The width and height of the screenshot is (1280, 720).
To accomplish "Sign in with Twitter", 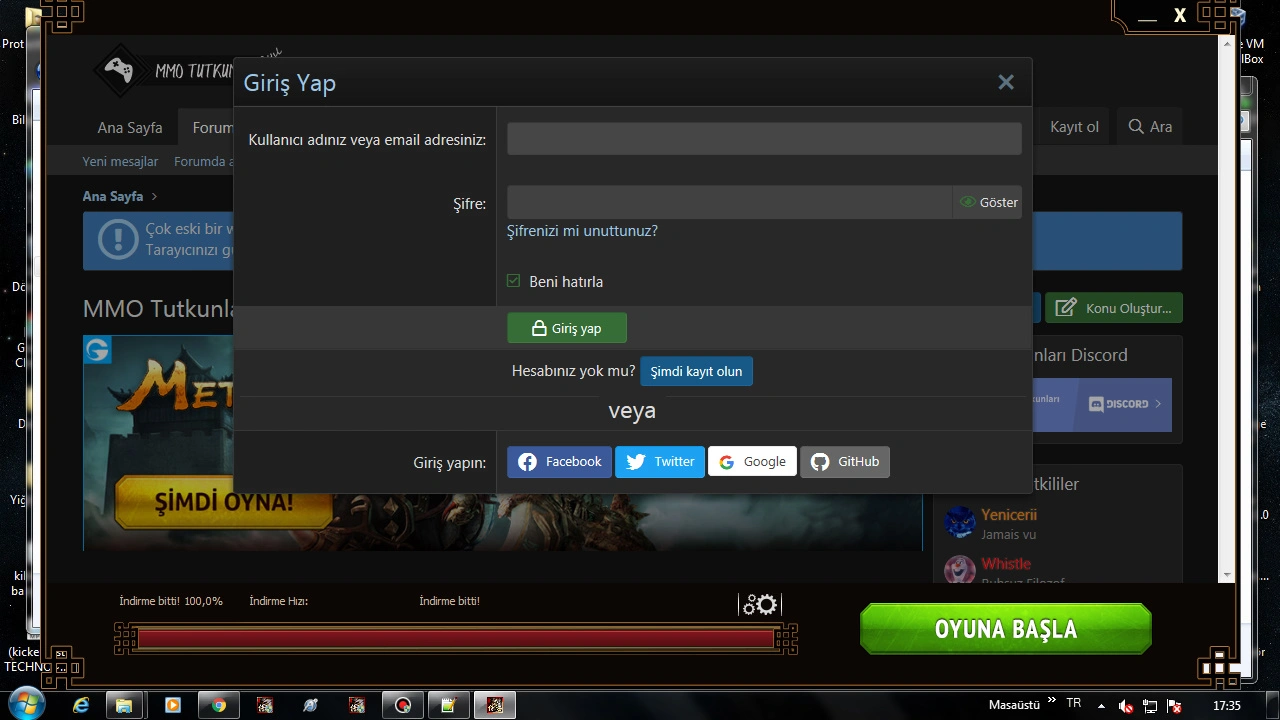I will 660,462.
